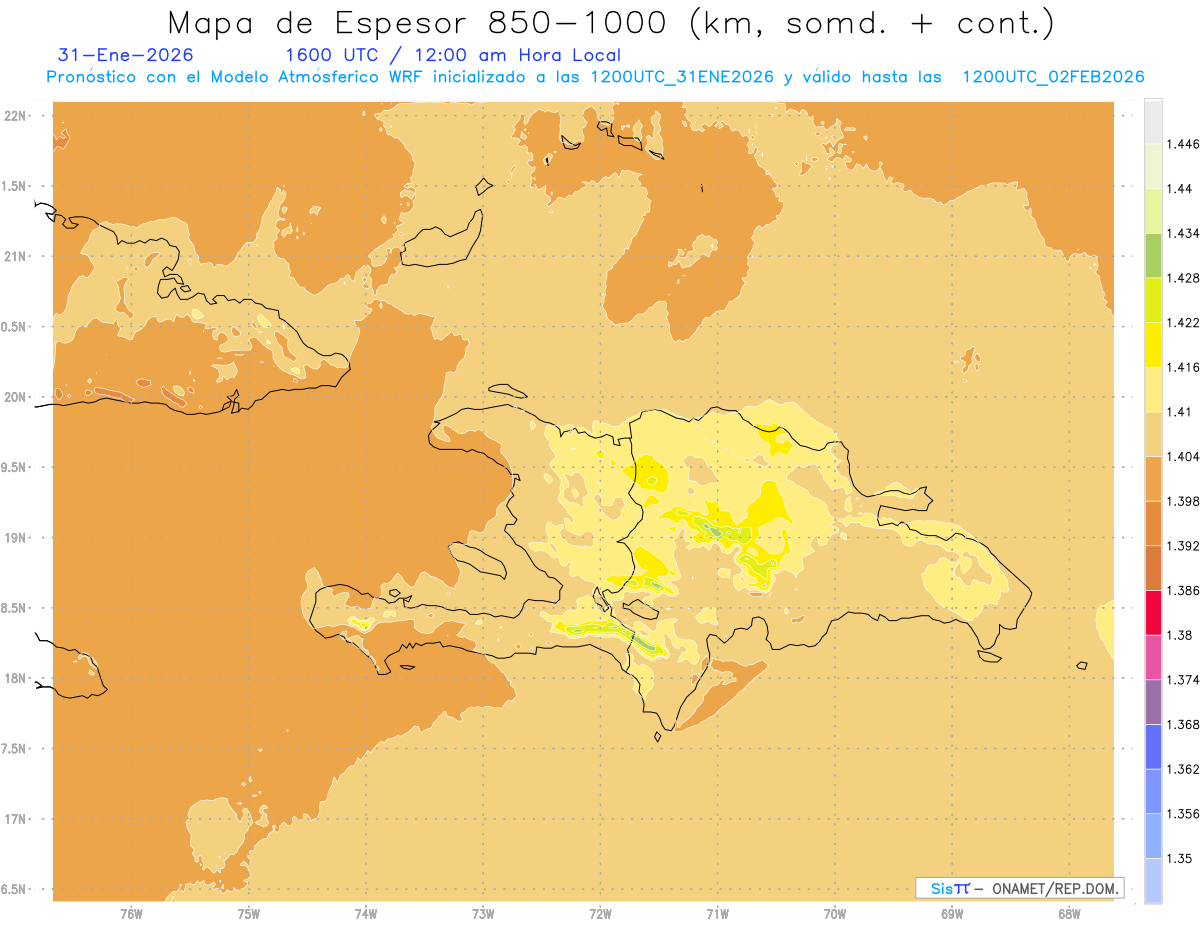Click the '1.44' legend value
The width and height of the screenshot is (1200, 927).
pyautogui.click(x=1180, y=189)
